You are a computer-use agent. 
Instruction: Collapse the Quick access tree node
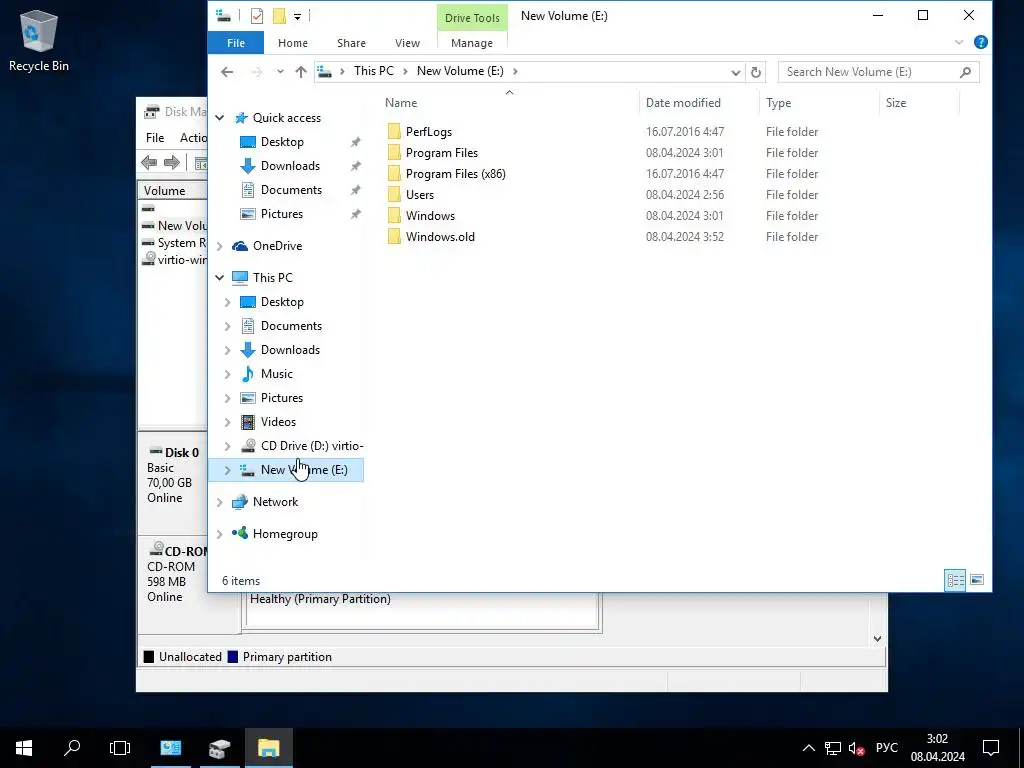point(219,118)
